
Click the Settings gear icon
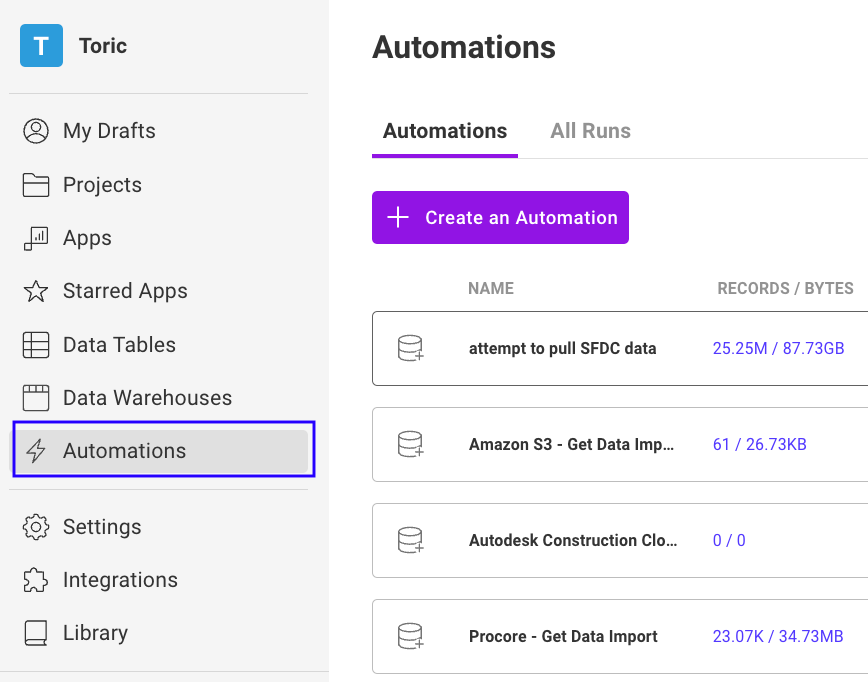click(x=36, y=527)
